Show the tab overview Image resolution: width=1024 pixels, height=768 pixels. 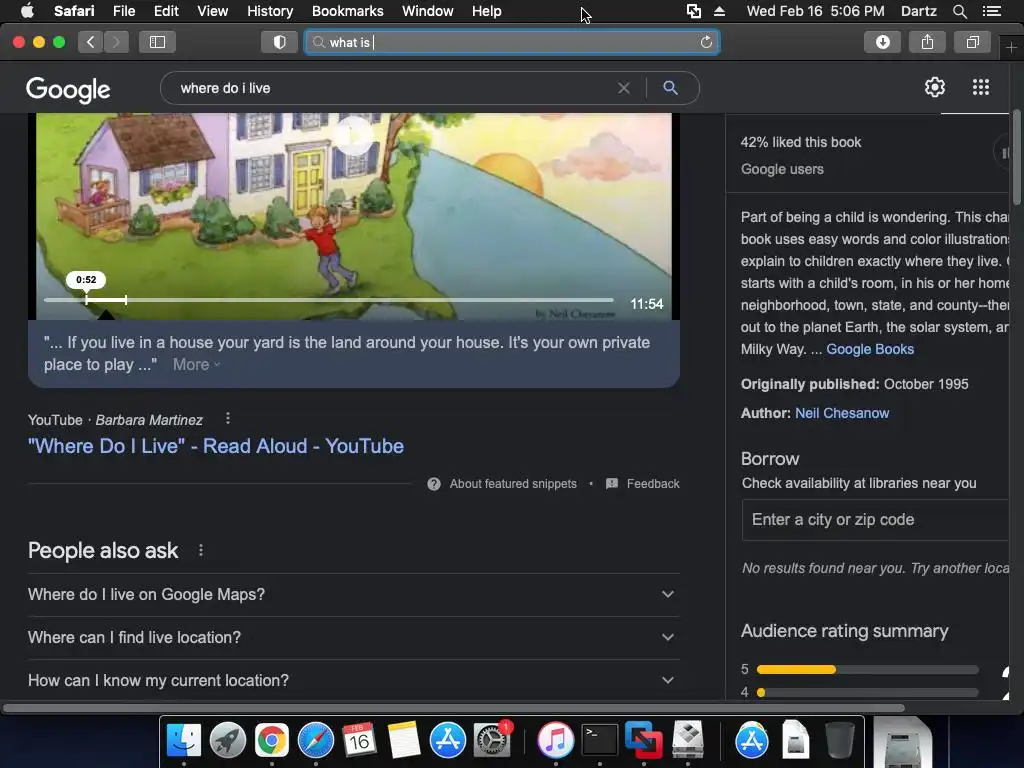coord(972,42)
